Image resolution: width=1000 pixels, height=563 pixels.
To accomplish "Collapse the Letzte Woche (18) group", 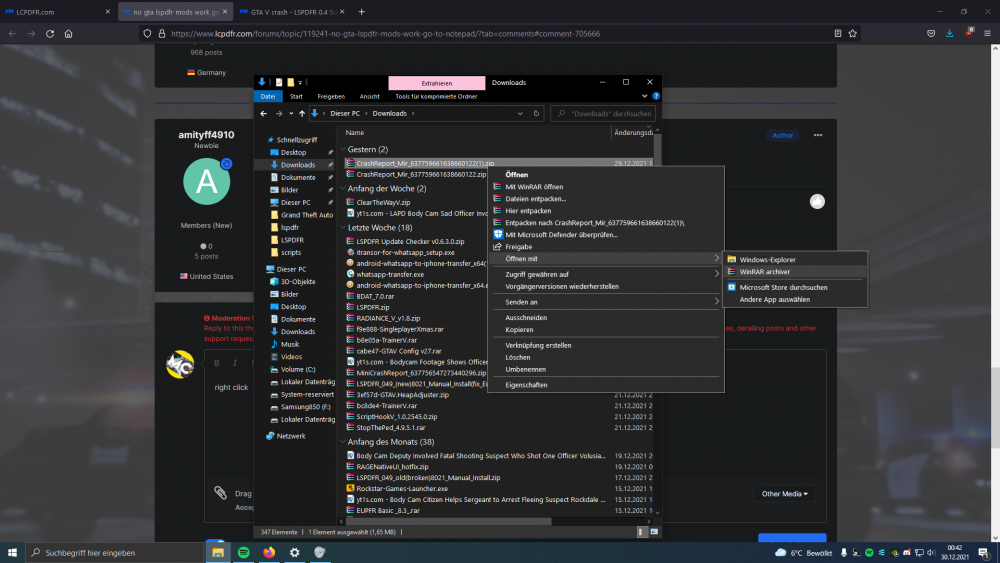I will pos(341,227).
